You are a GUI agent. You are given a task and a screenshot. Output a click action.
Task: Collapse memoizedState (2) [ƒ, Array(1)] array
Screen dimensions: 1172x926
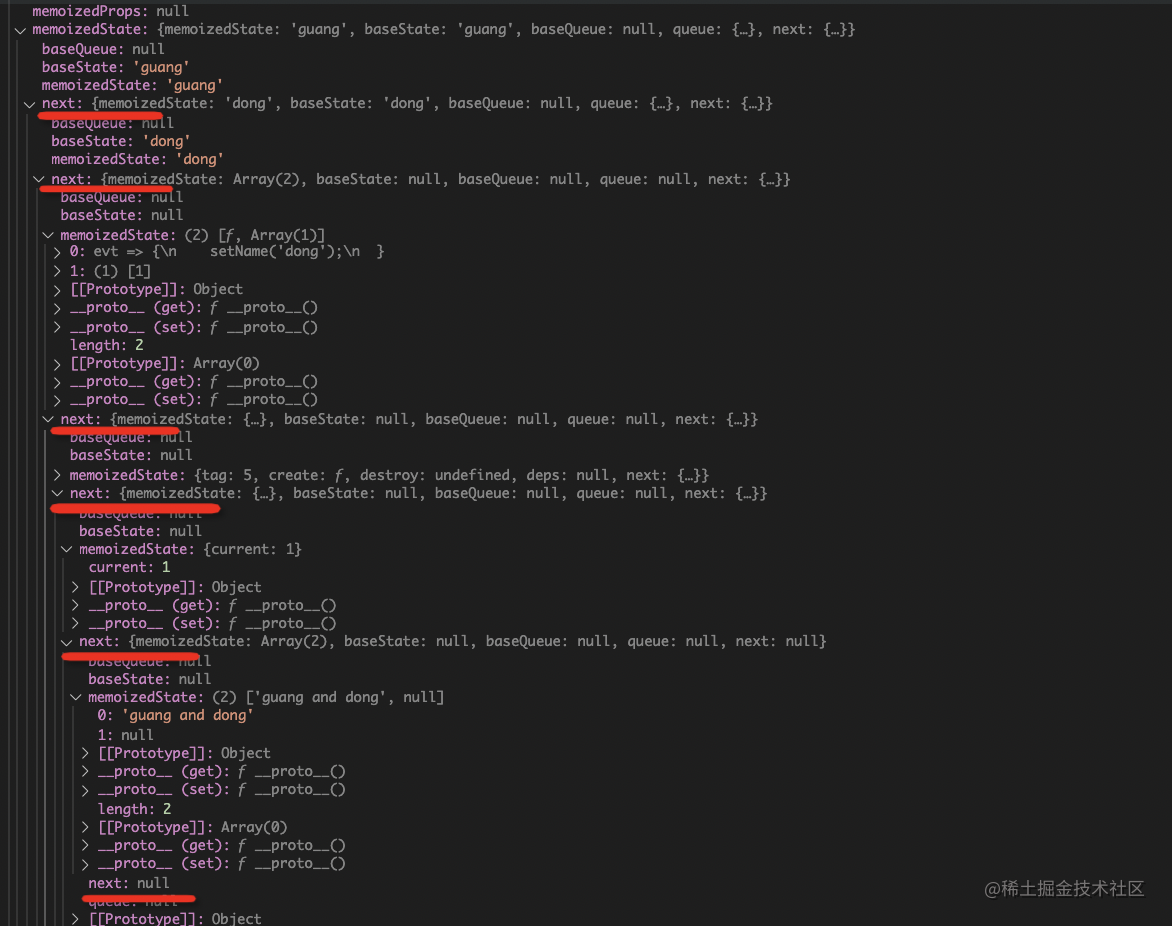click(49, 235)
